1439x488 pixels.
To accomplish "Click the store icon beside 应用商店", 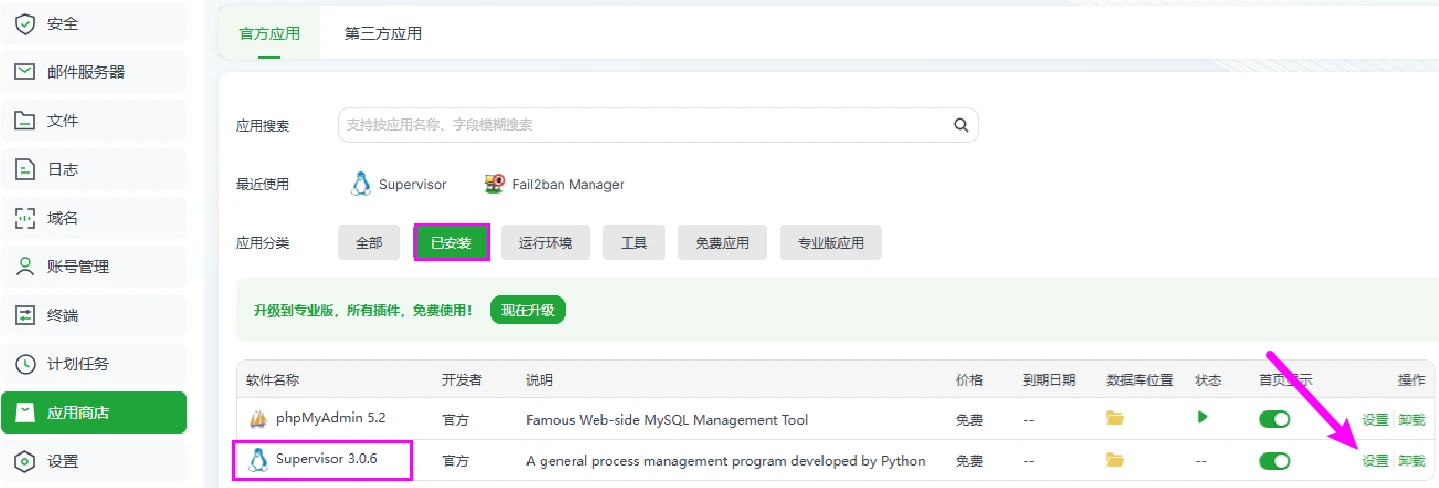I will pos(25,413).
